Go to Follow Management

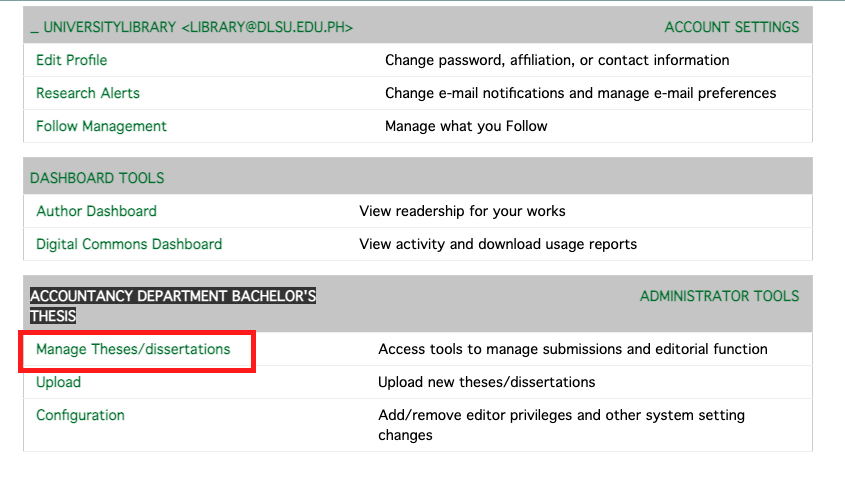[x=101, y=126]
